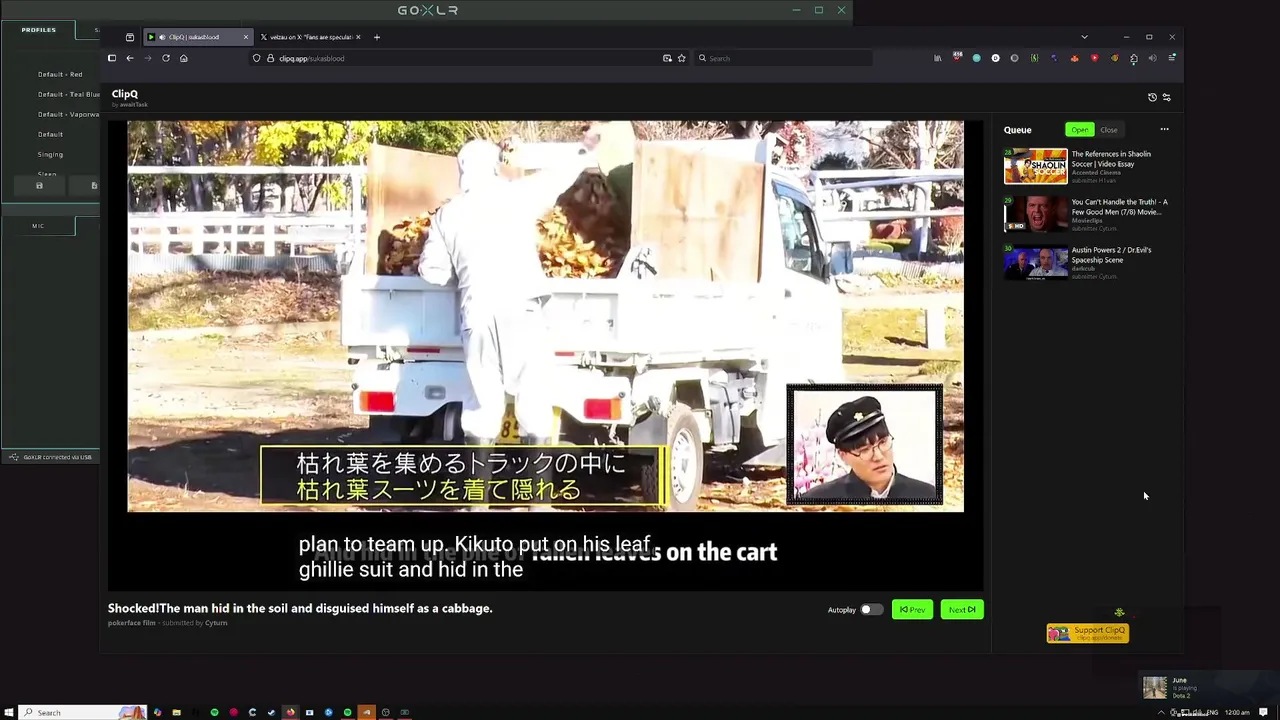Open Shaolin Soccer video essay thumbnail
The image size is (1280, 720).
(x=1036, y=166)
